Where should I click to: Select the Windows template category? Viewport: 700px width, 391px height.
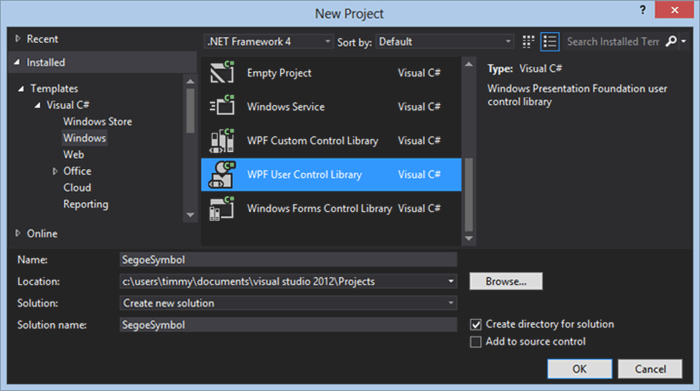coord(84,138)
